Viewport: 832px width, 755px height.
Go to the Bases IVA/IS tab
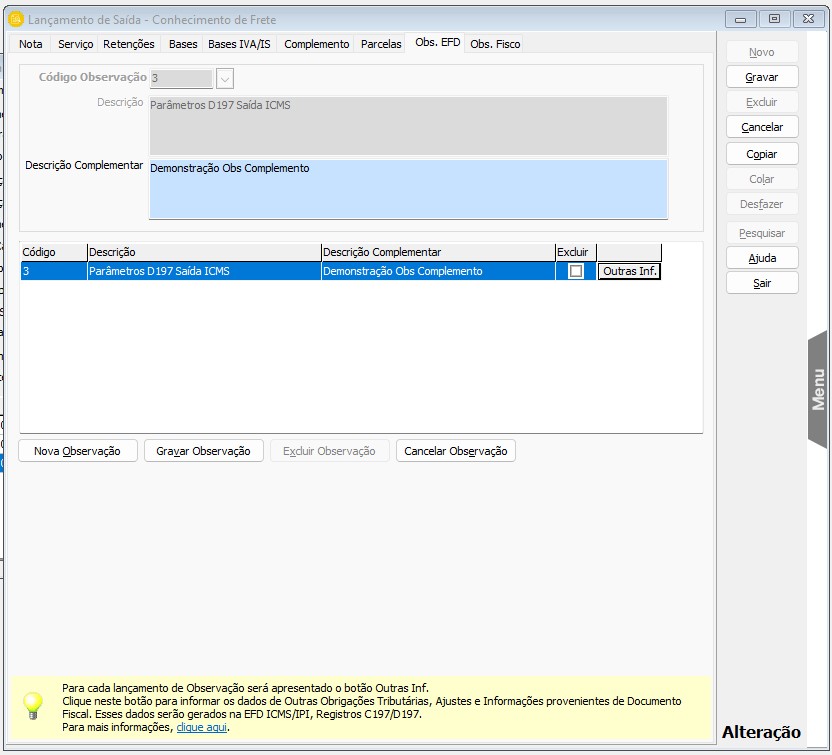pyautogui.click(x=239, y=44)
